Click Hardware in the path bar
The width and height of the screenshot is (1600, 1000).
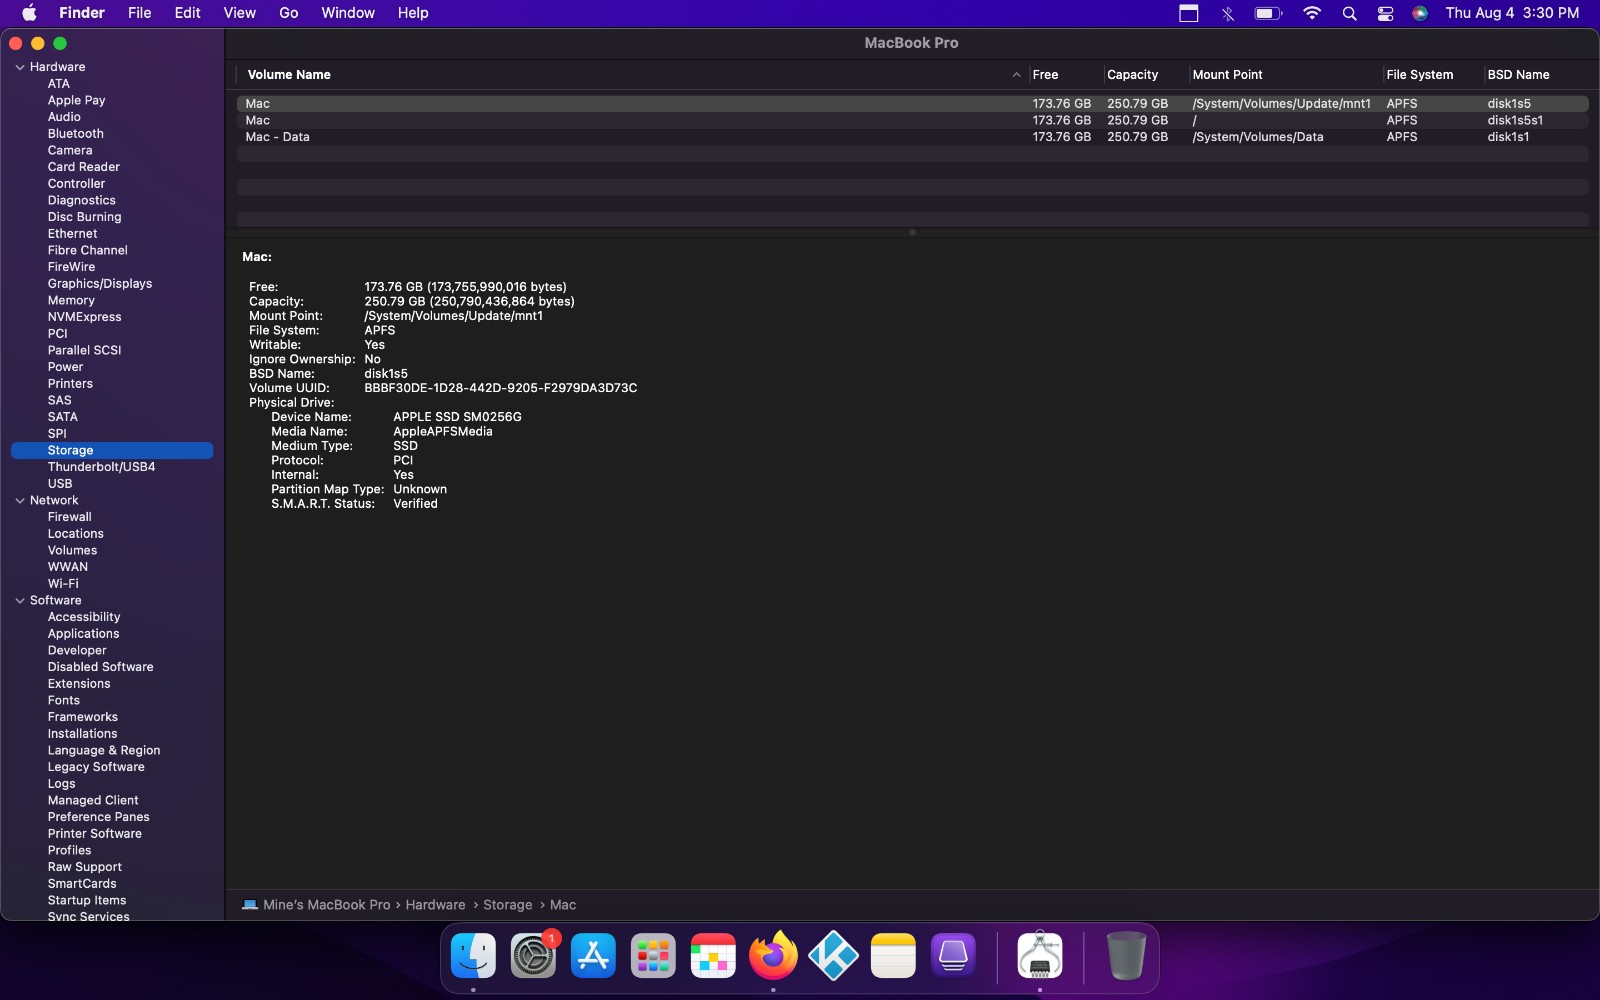click(435, 905)
